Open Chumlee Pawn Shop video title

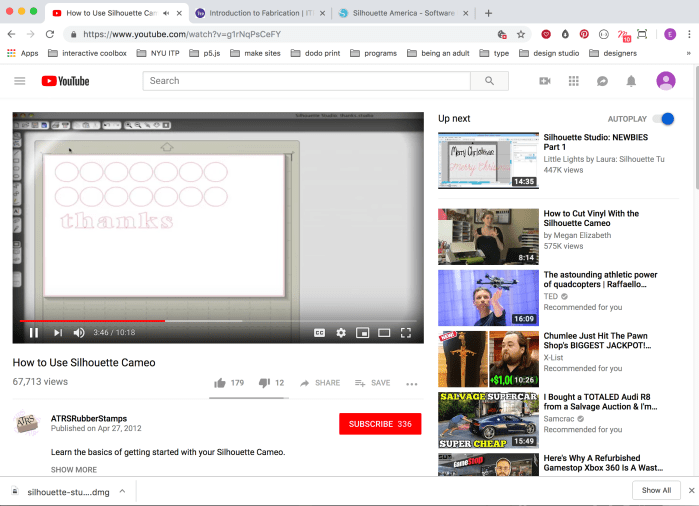(597, 341)
